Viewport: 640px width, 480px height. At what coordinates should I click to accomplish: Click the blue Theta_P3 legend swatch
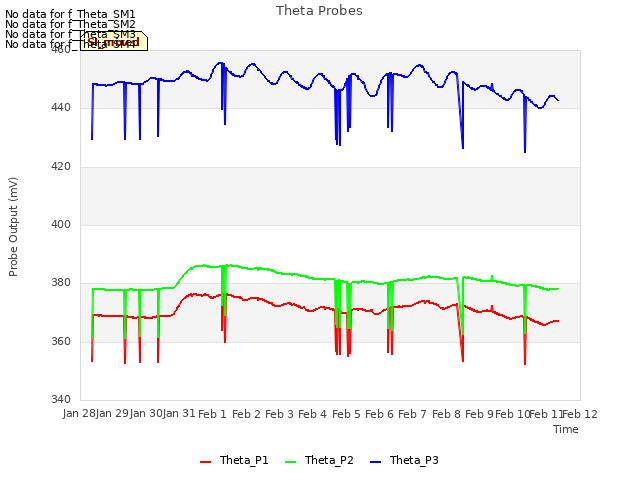pos(376,462)
